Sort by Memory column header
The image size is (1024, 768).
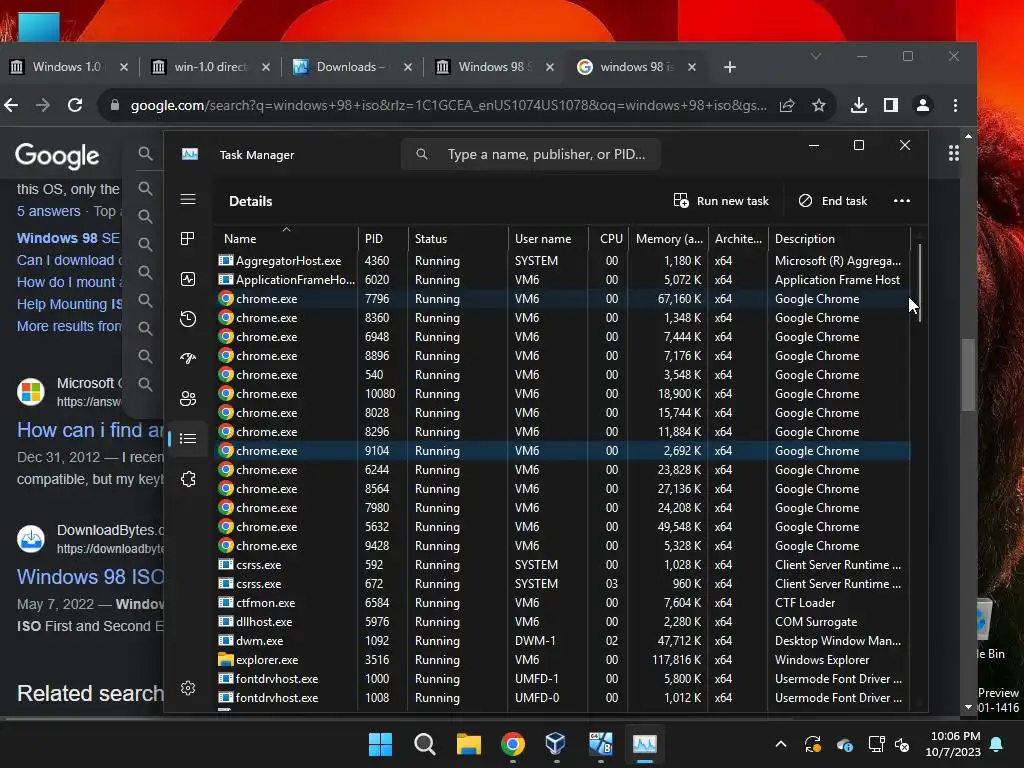point(668,238)
